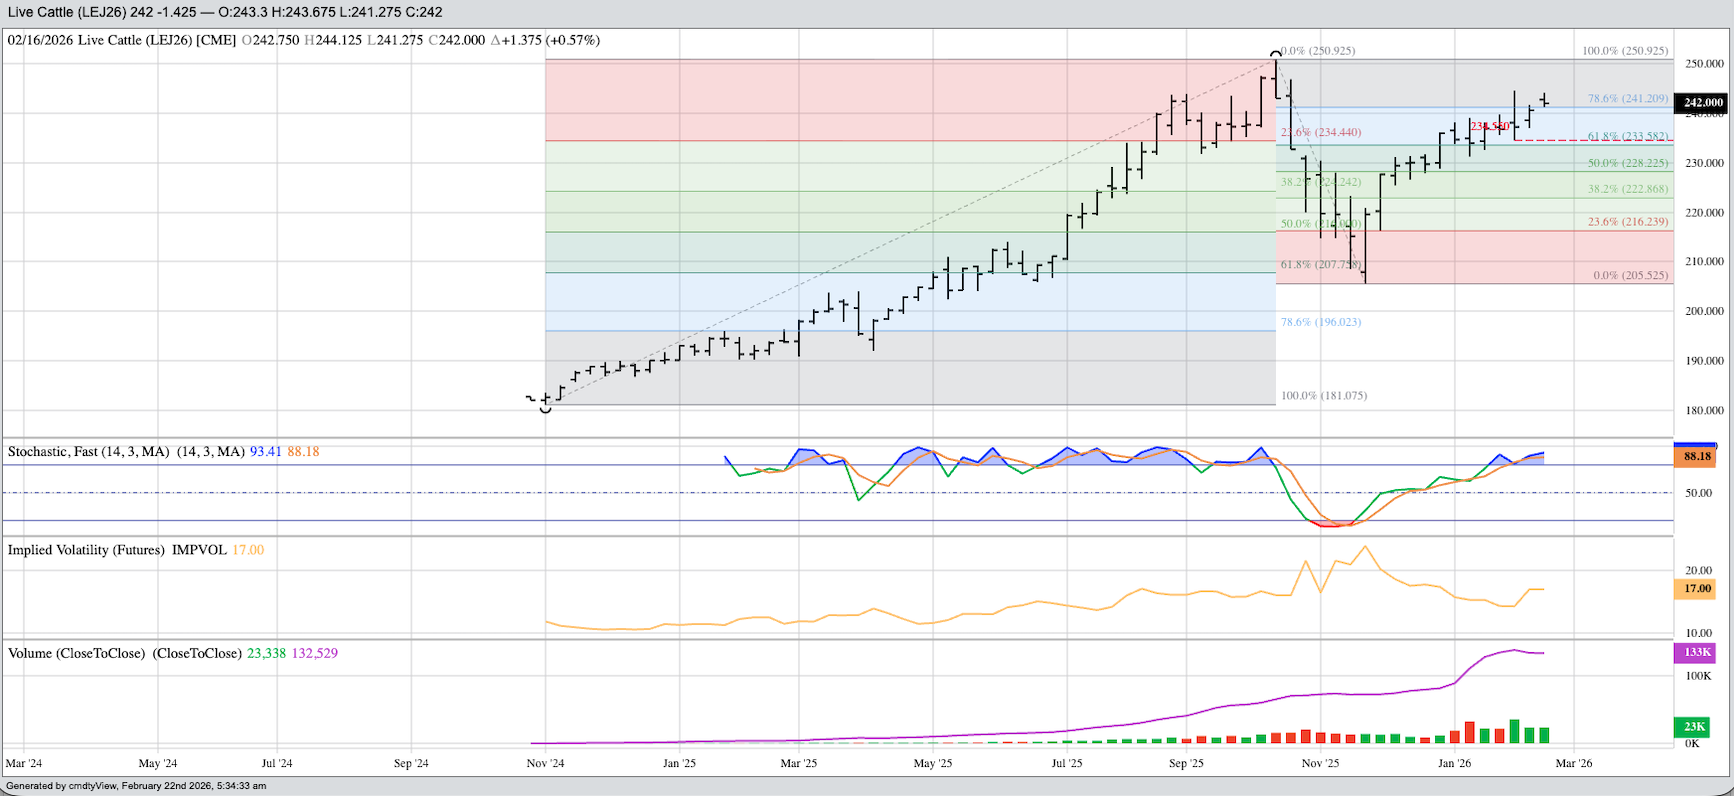Viewport: 1734px width, 796px height.
Task: Click the black 242.000 current price tag
Action: click(x=1702, y=102)
